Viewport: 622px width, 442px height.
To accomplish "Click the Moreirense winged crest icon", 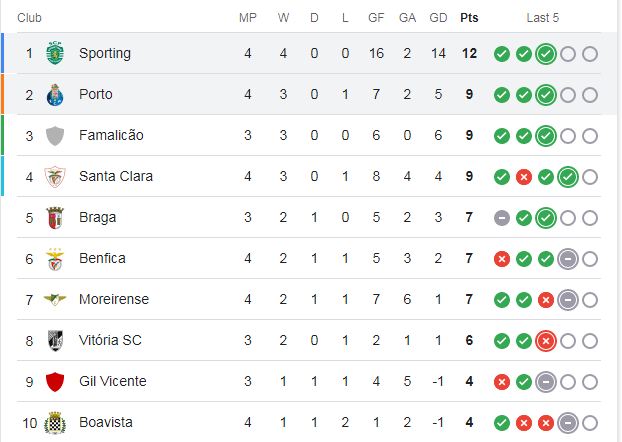I will pos(55,299).
